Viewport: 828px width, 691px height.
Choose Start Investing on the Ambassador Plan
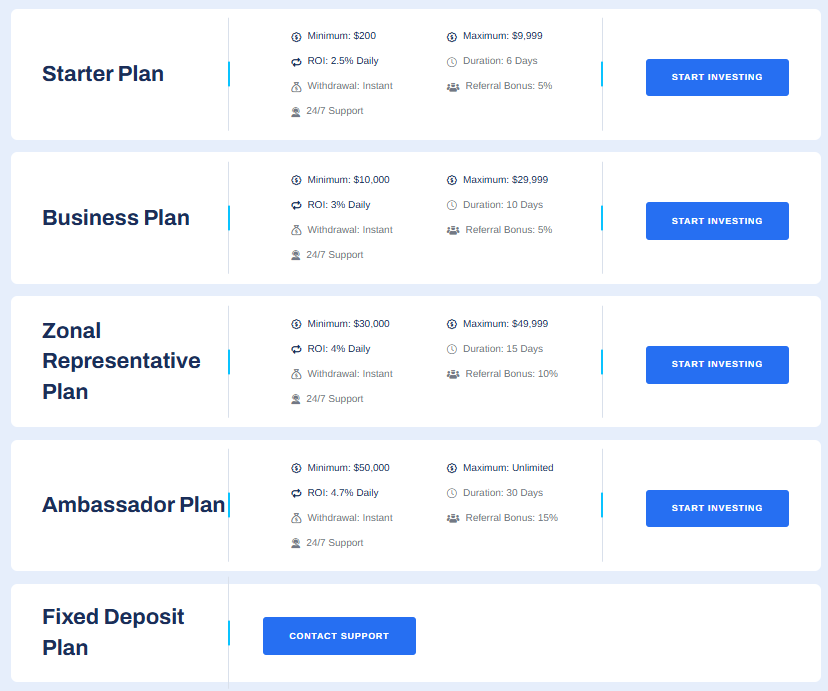click(717, 508)
